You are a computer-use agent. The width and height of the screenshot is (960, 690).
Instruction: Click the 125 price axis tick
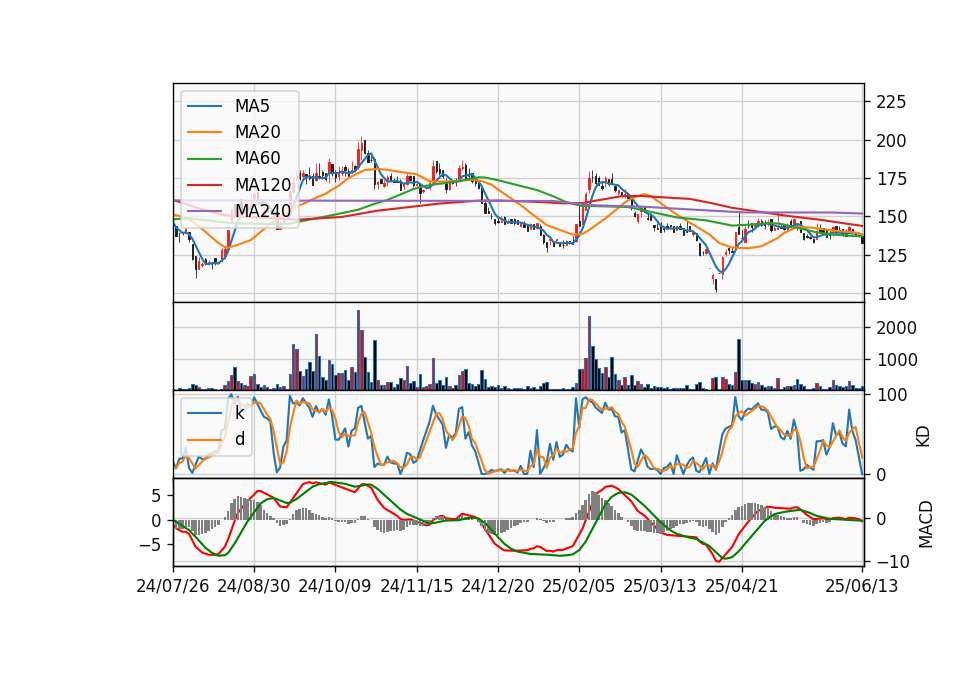pyautogui.click(x=891, y=256)
